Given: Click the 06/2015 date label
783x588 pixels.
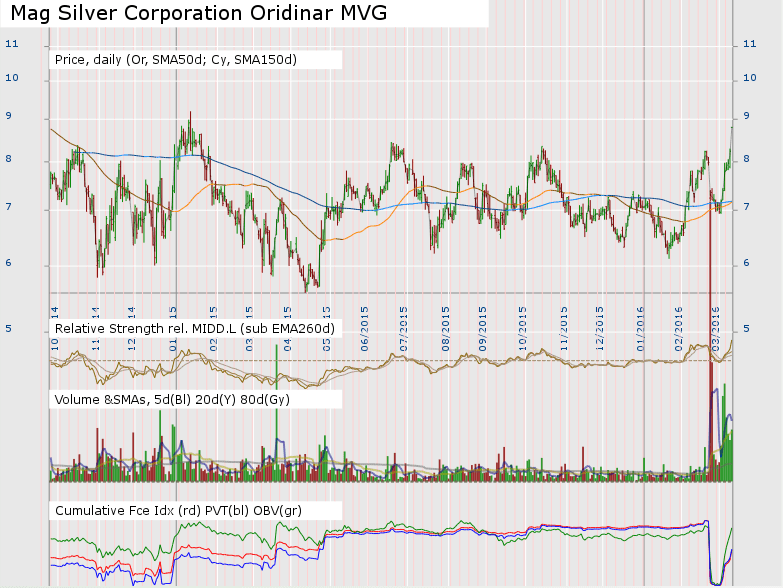Looking at the screenshot, I should pos(364,329).
